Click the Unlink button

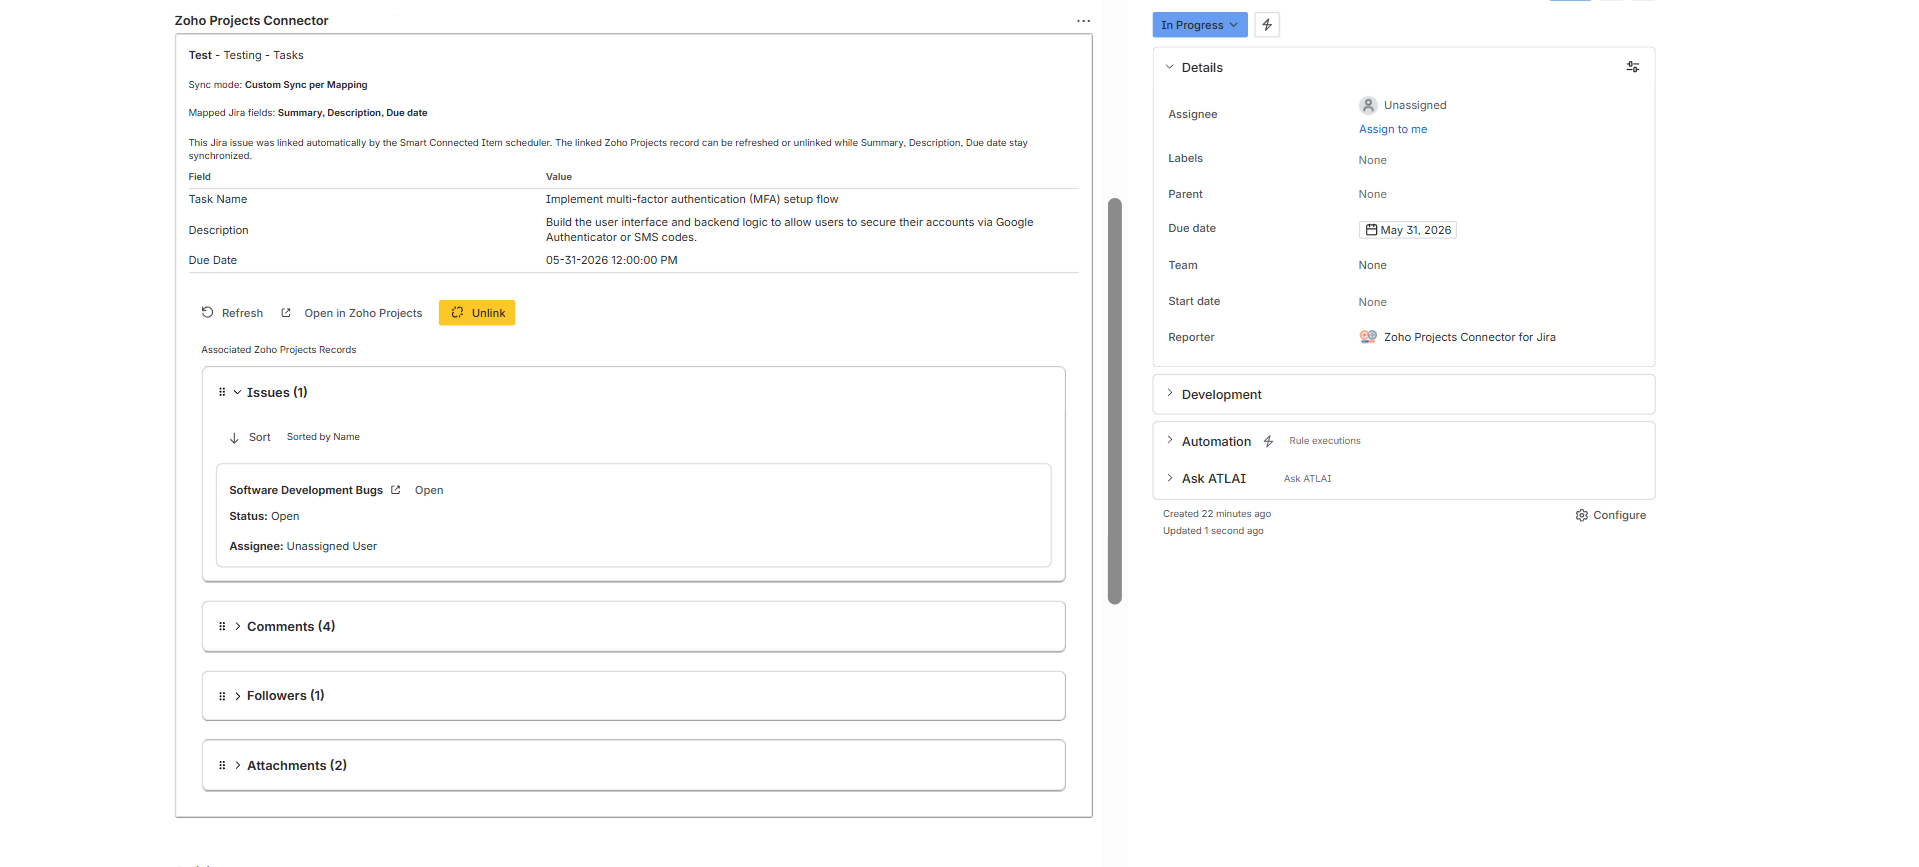click(x=477, y=313)
